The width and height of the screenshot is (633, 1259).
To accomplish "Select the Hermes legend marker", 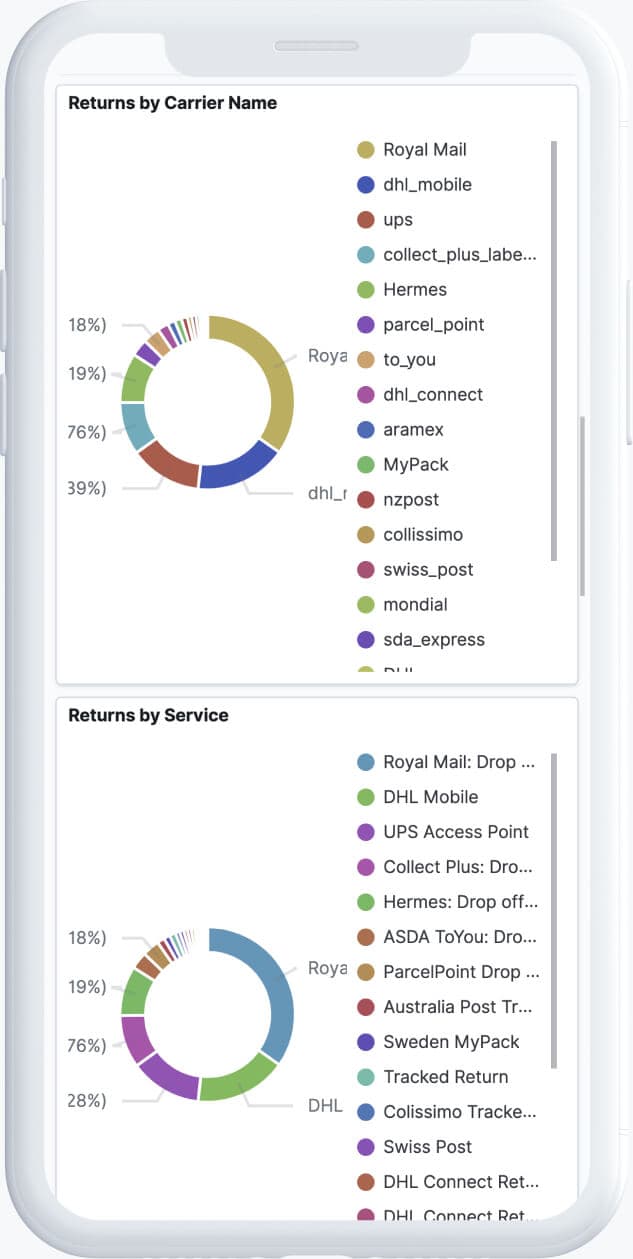I will pyautogui.click(x=368, y=289).
